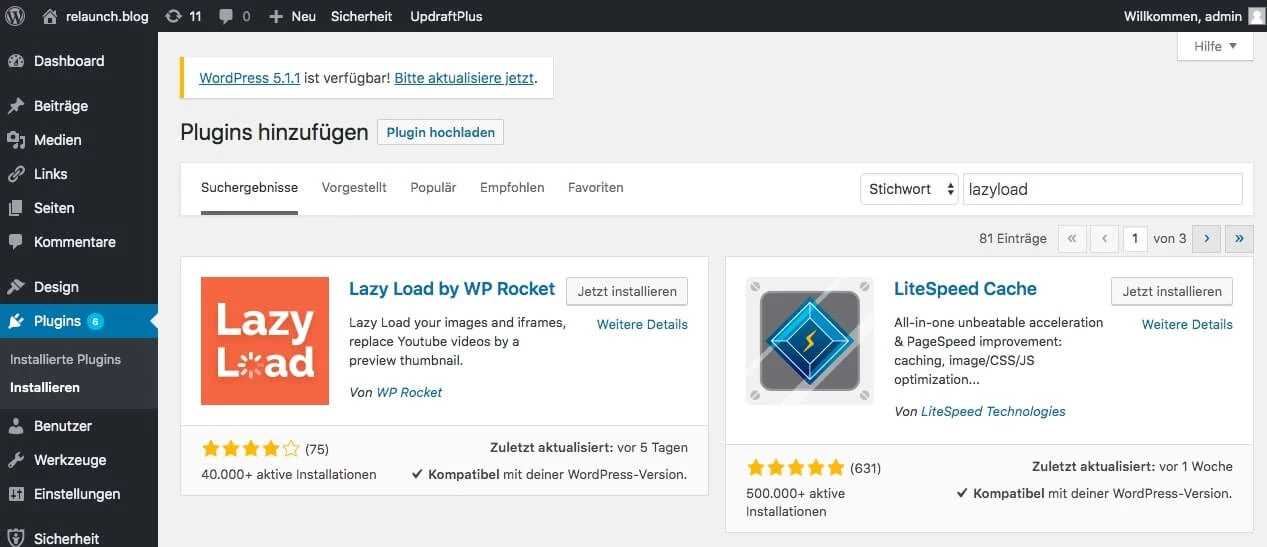
Task: Click the Lazy Load plugin thumbnail
Action: tap(265, 341)
